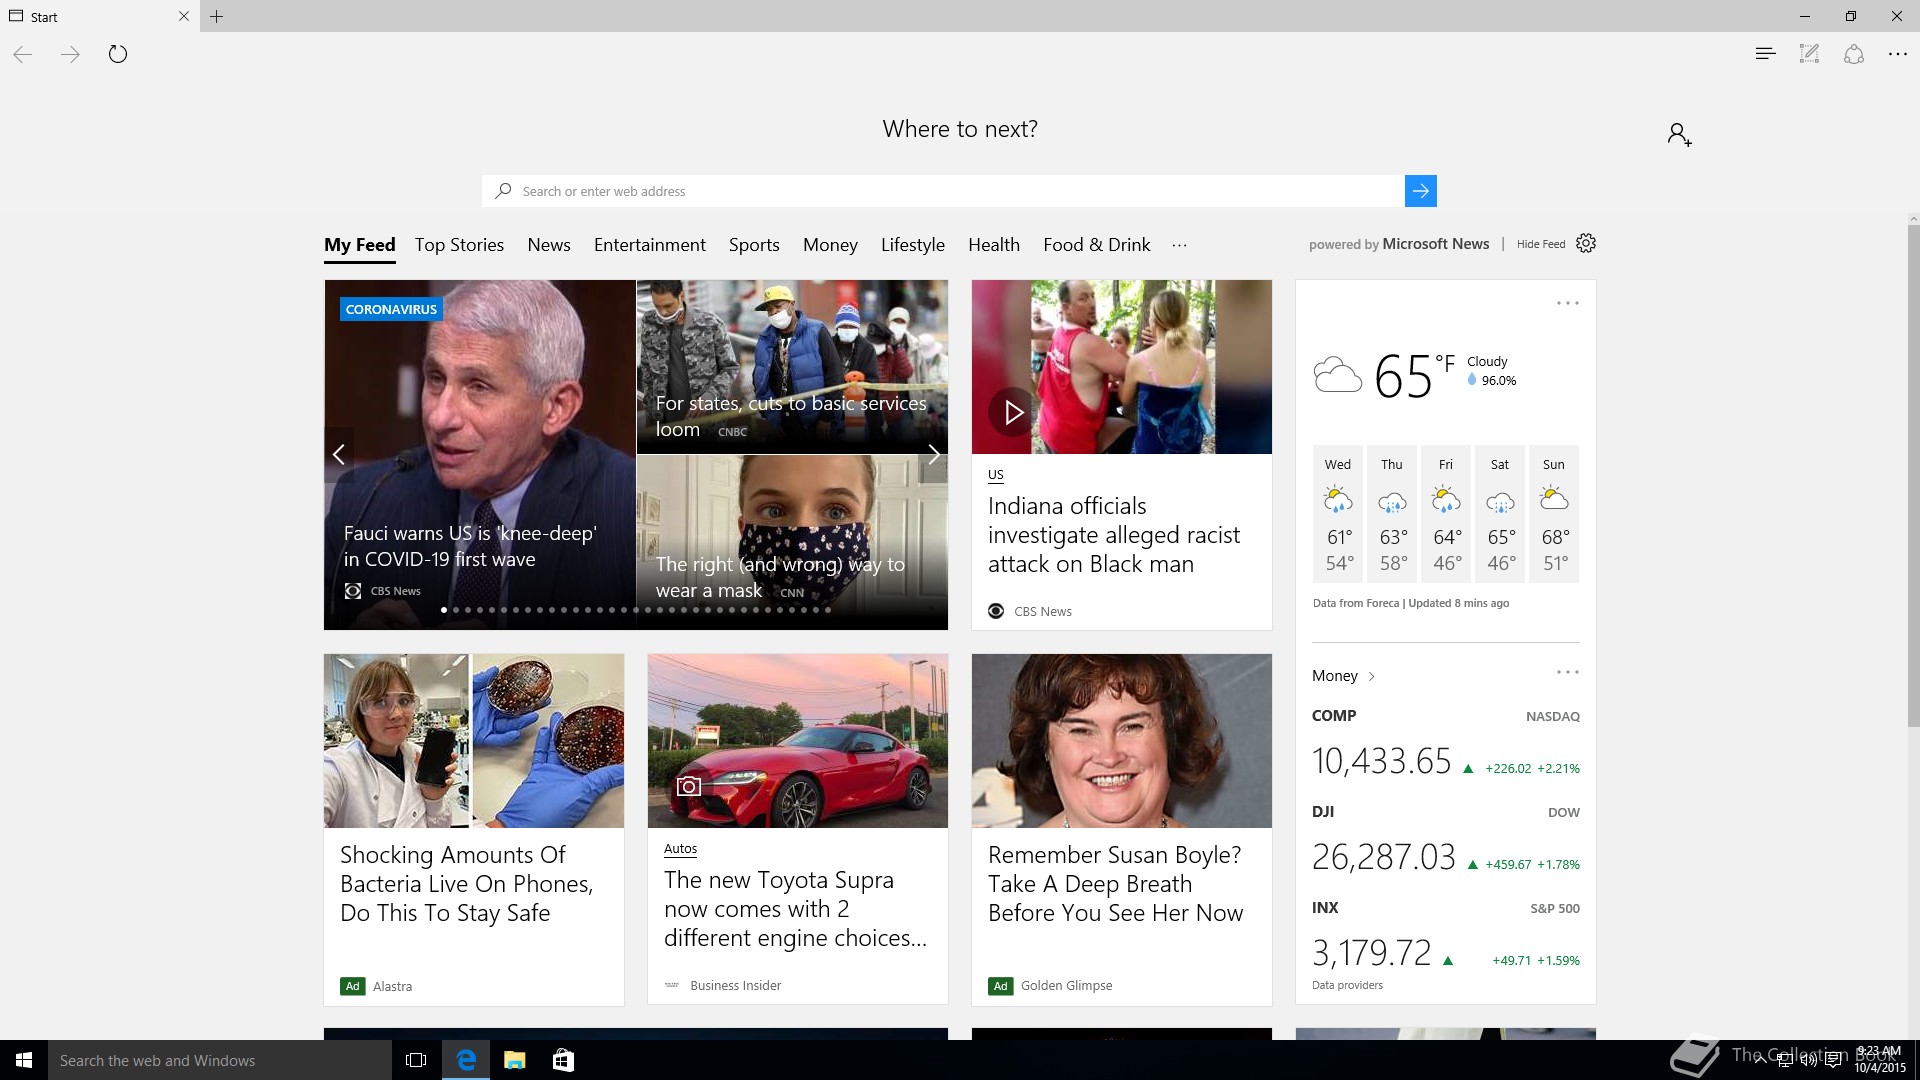
Task: Click the Ad badge beside Alastra
Action: pos(352,986)
